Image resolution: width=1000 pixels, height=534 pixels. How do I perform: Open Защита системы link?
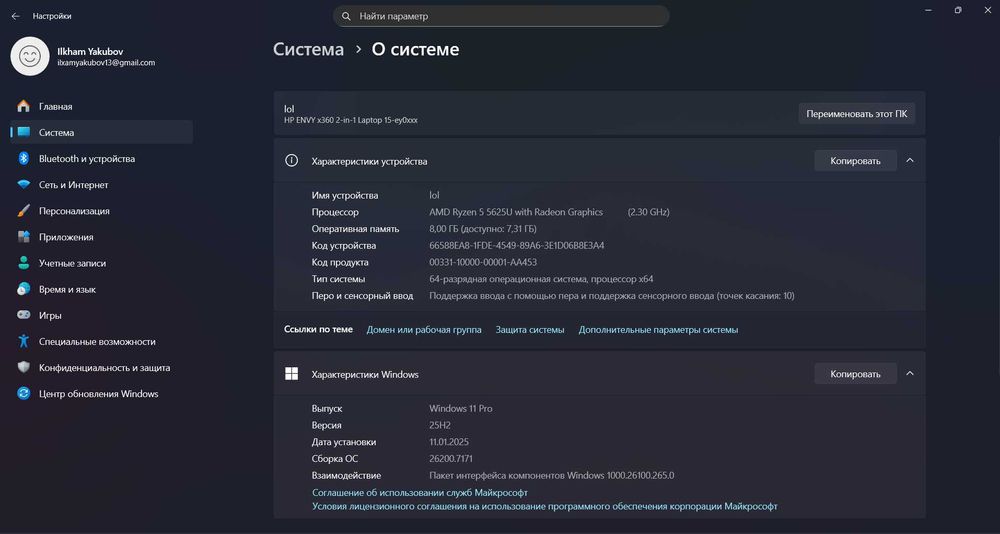click(530, 330)
